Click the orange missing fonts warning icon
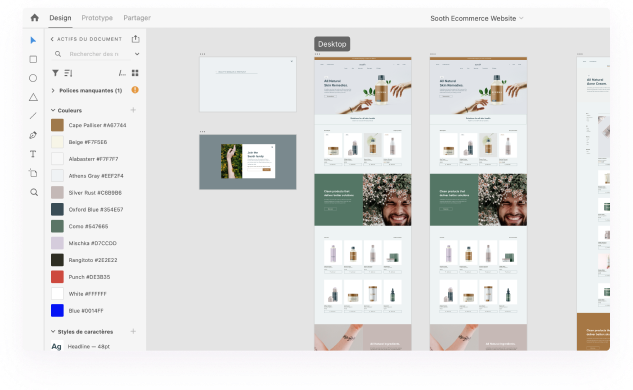 pos(135,90)
